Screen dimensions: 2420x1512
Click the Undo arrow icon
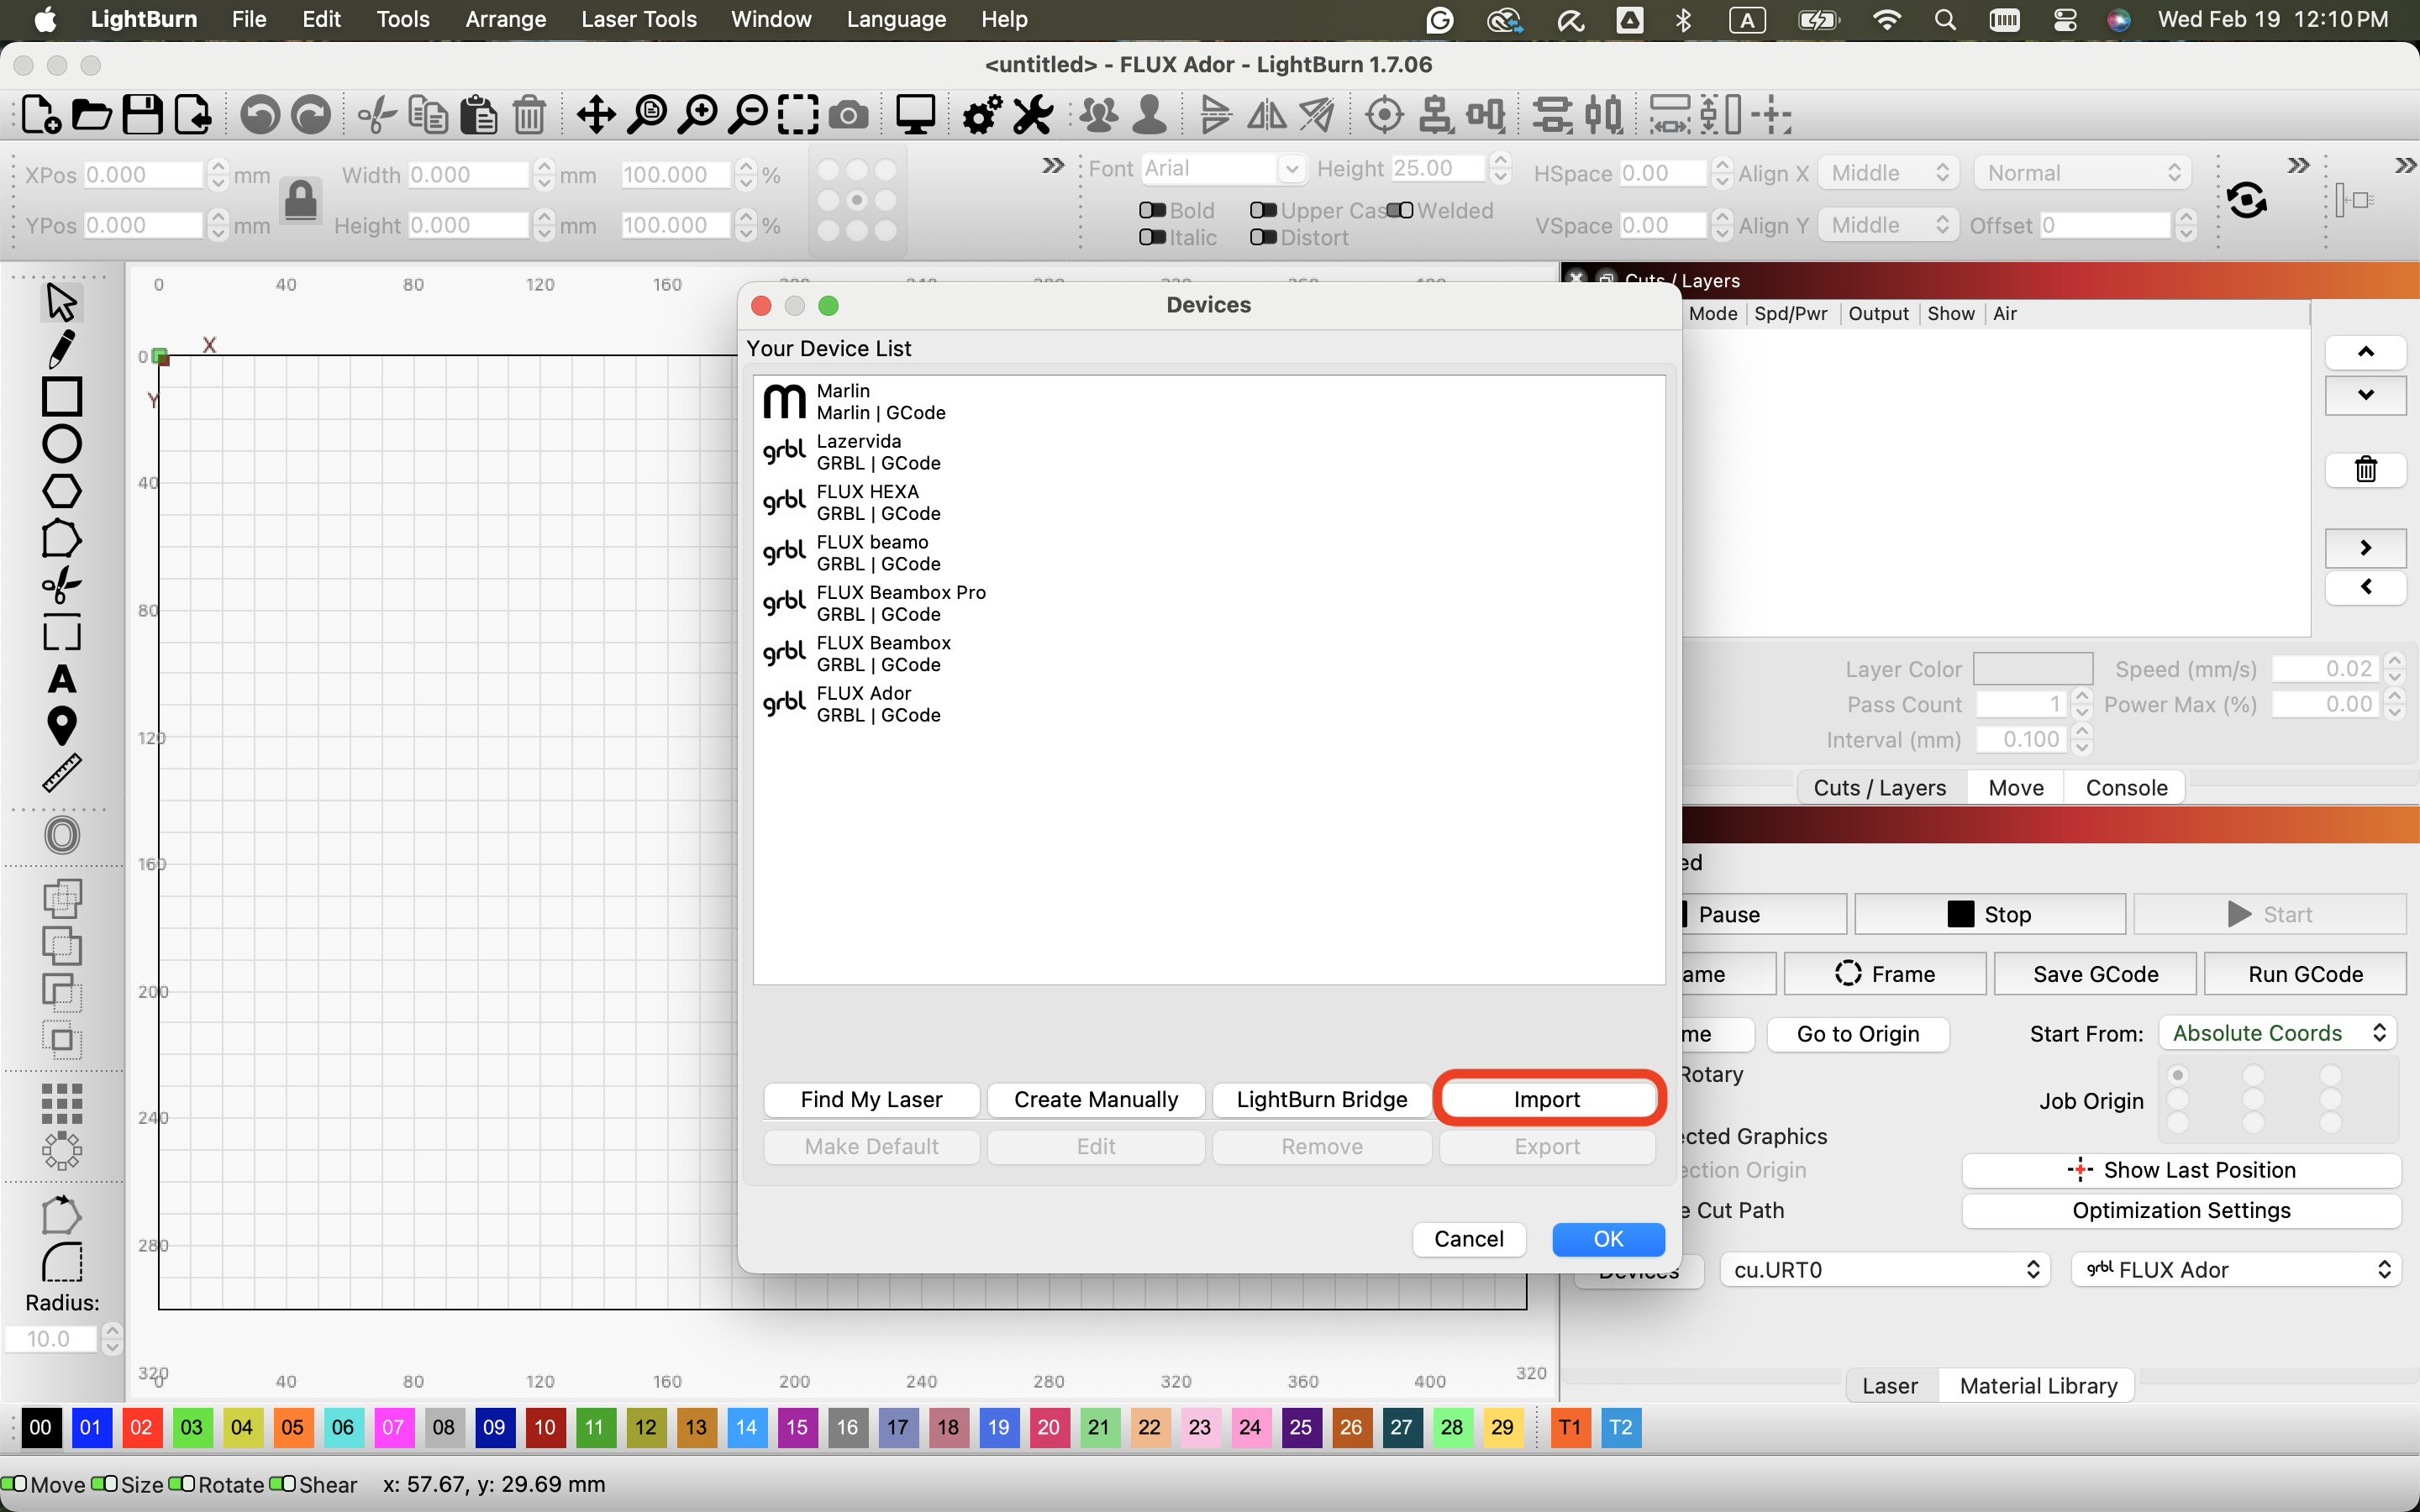tap(260, 115)
